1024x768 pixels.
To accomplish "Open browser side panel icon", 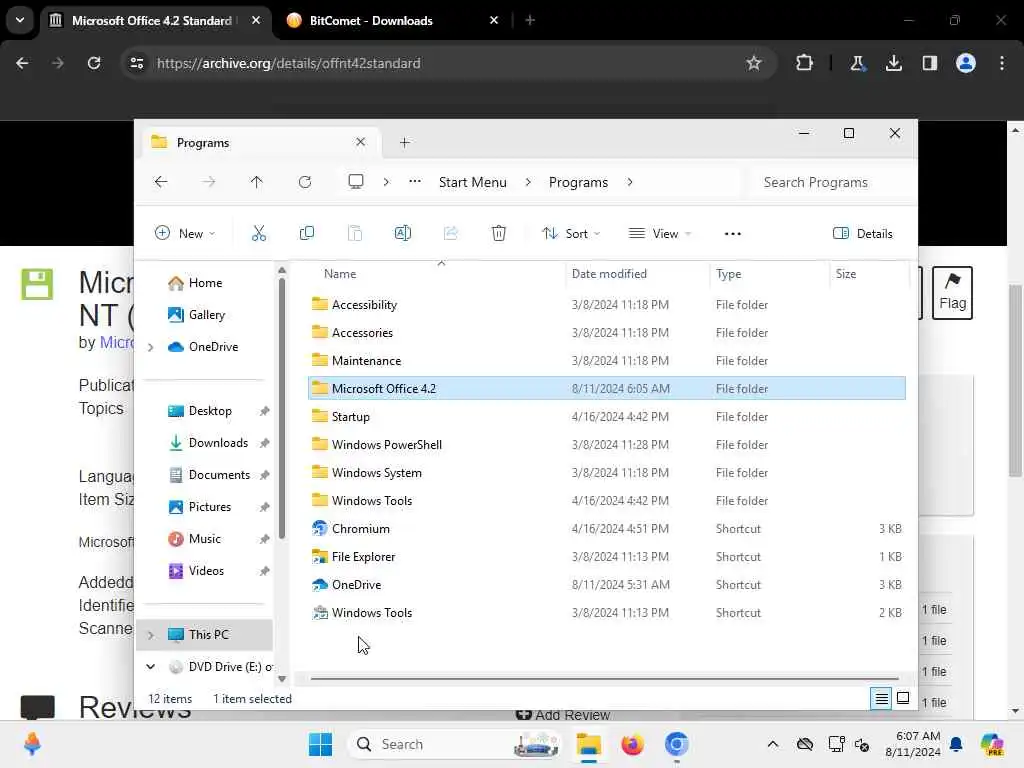I will click(x=929, y=63).
